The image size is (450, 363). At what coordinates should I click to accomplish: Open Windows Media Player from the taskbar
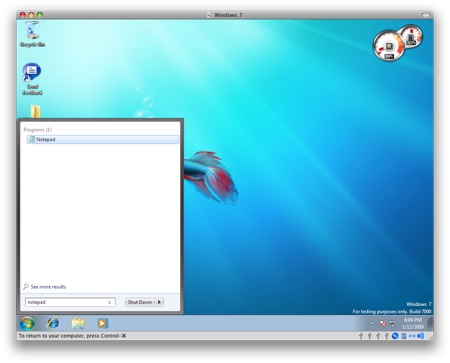(x=102, y=323)
